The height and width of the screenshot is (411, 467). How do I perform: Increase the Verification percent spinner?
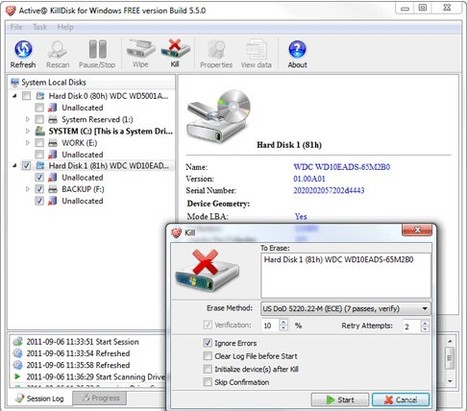click(x=283, y=322)
